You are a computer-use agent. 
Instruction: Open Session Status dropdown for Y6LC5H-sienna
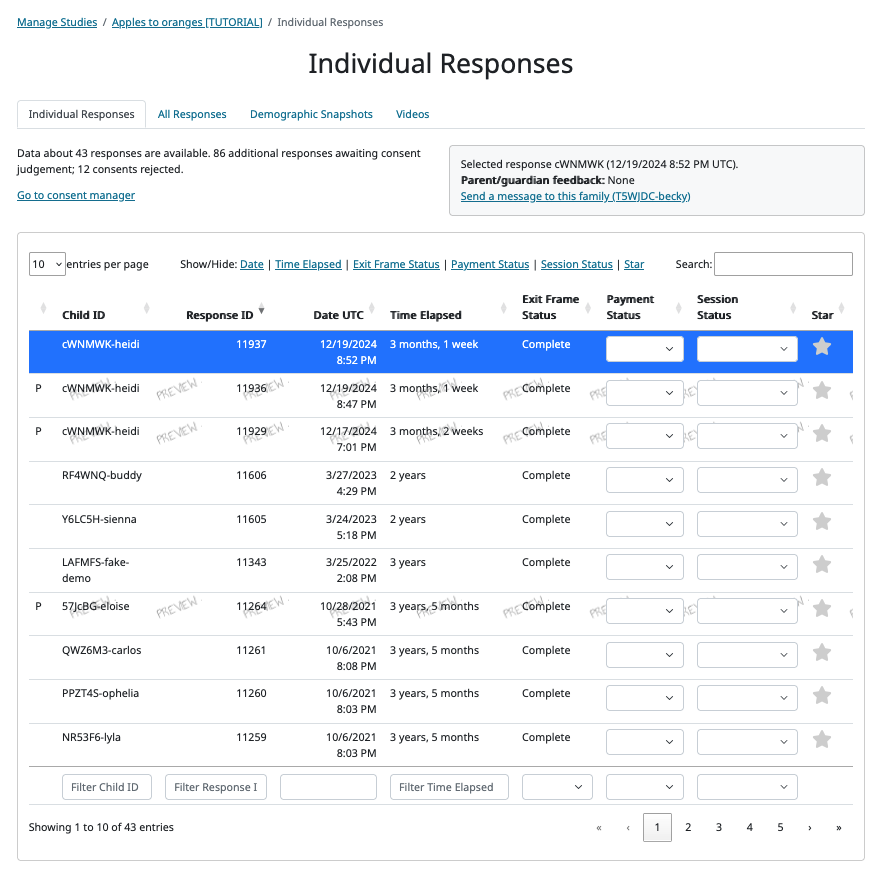click(747, 524)
